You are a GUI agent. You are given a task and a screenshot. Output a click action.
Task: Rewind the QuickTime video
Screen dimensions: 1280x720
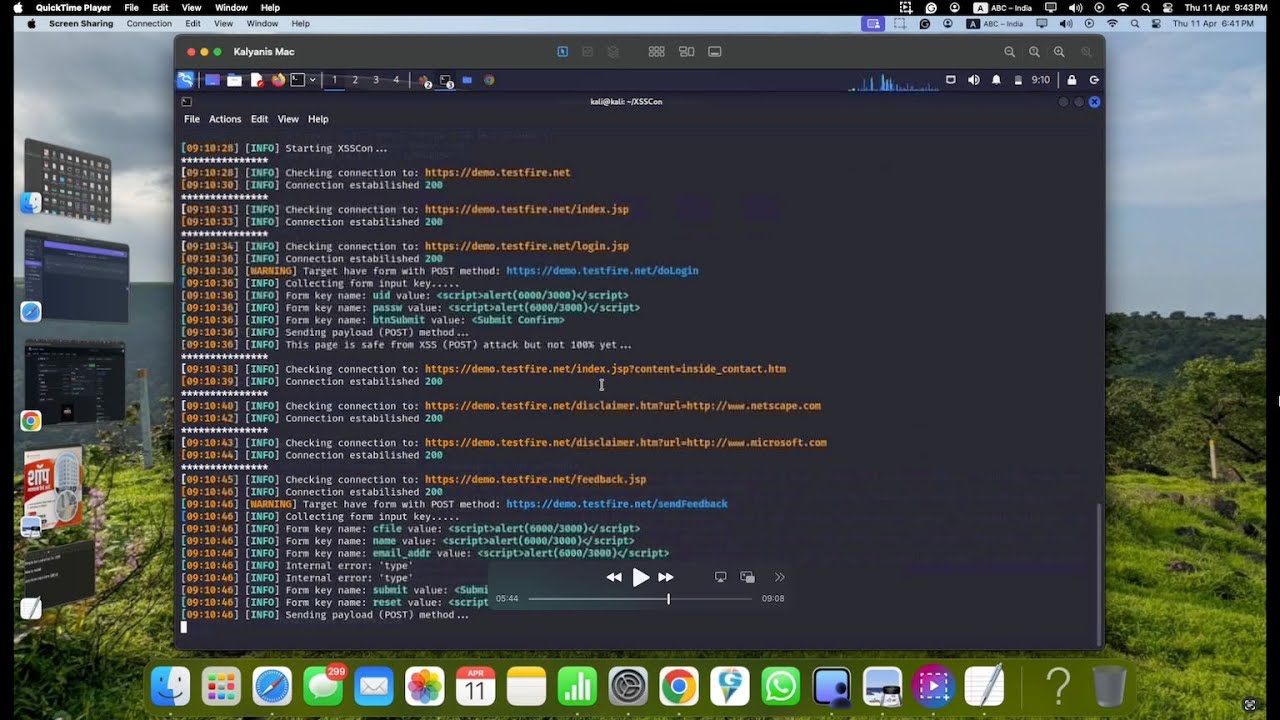click(x=613, y=577)
